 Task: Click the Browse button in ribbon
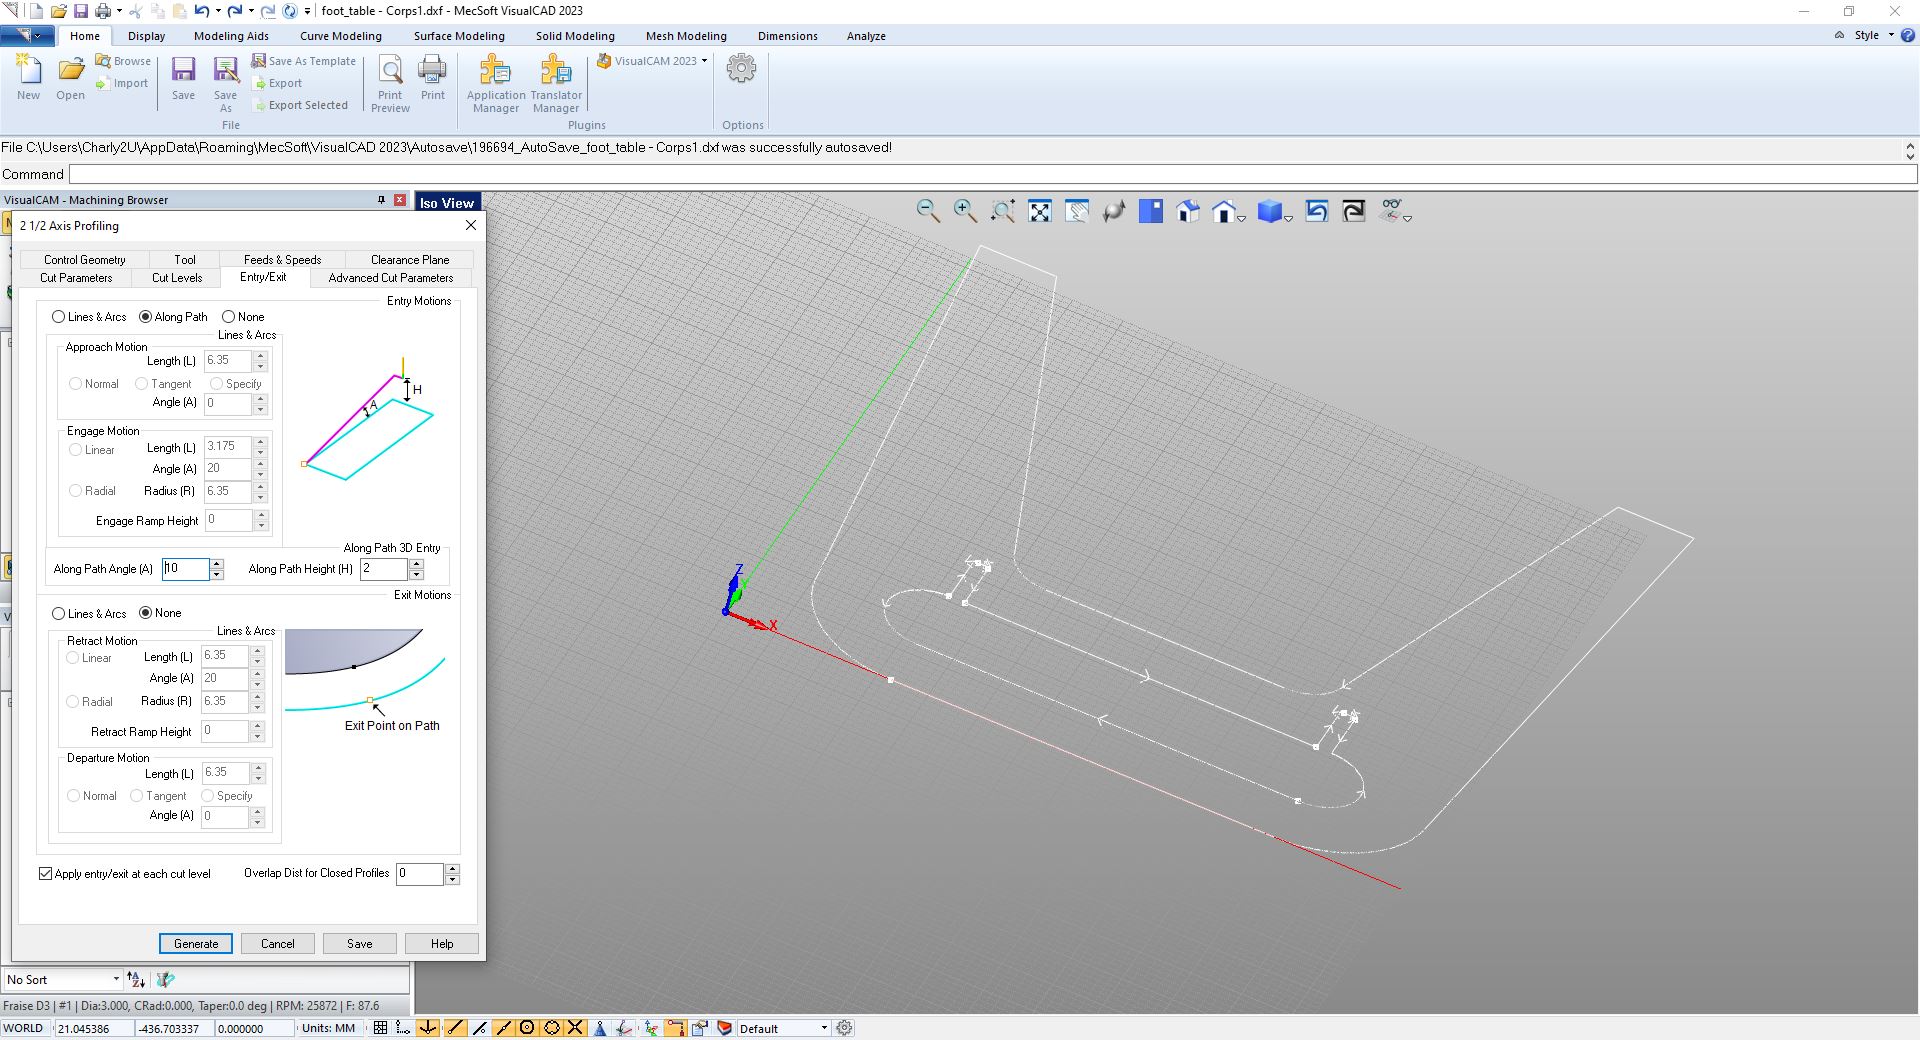point(123,61)
